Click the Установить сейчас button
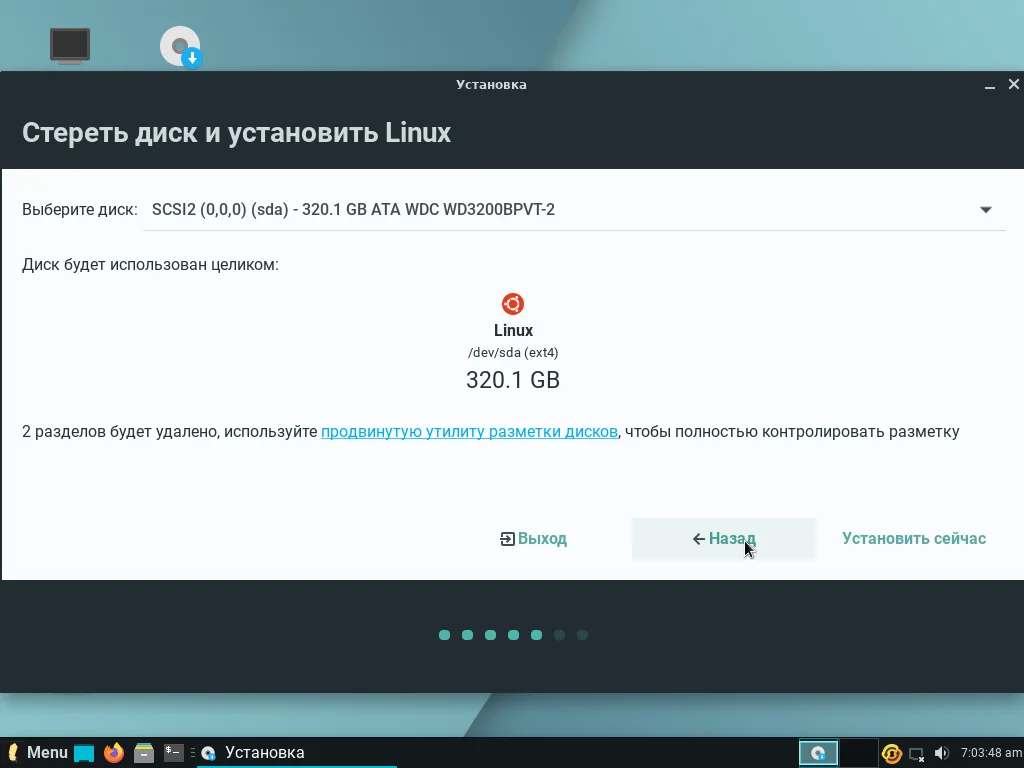Viewport: 1024px width, 768px height. tap(913, 538)
